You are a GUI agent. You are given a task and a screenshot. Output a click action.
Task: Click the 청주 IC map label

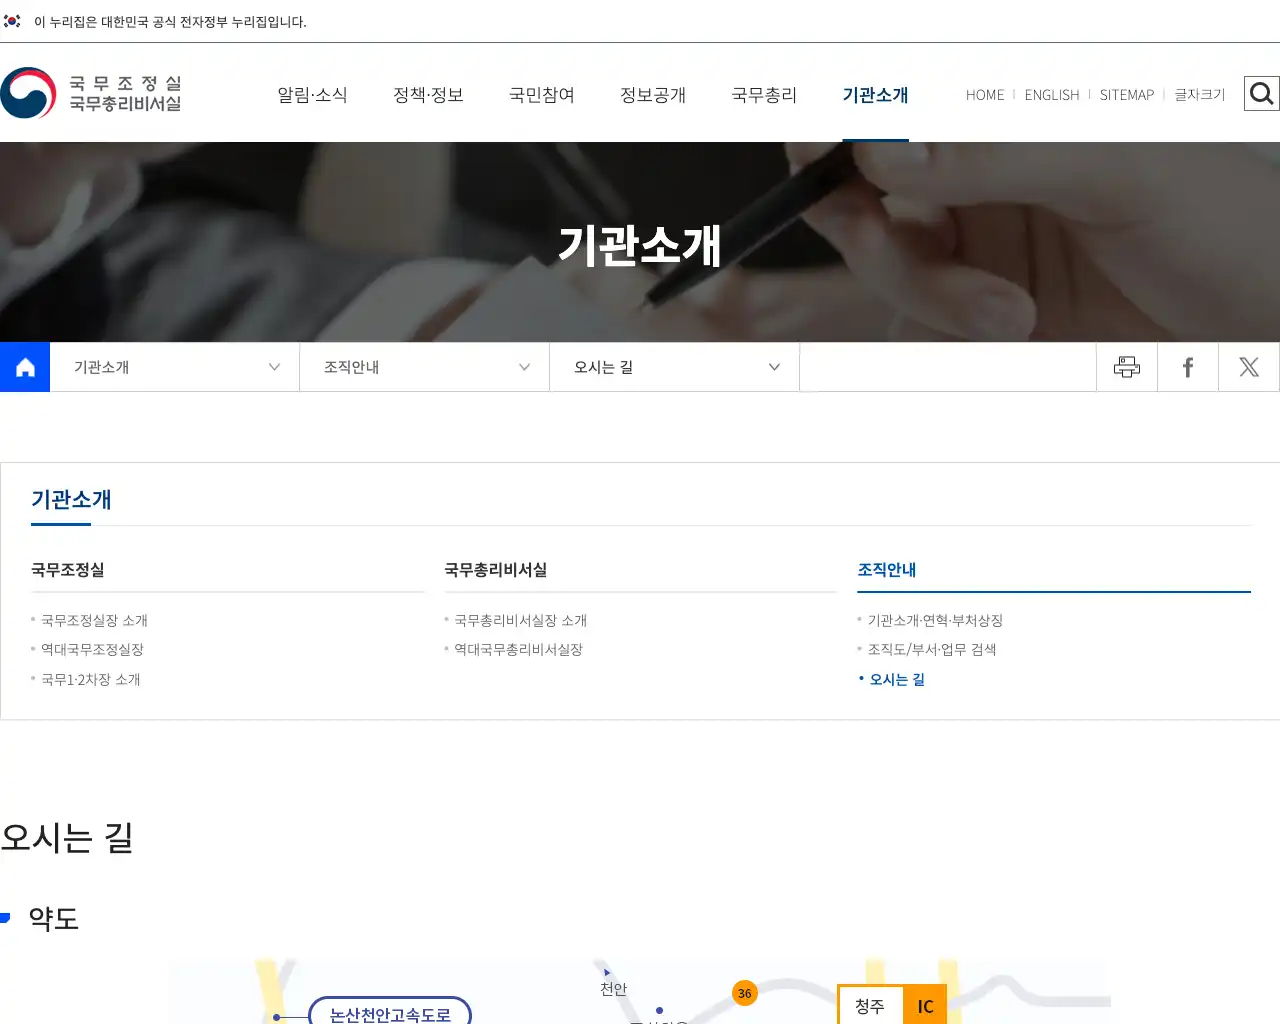coord(892,1006)
